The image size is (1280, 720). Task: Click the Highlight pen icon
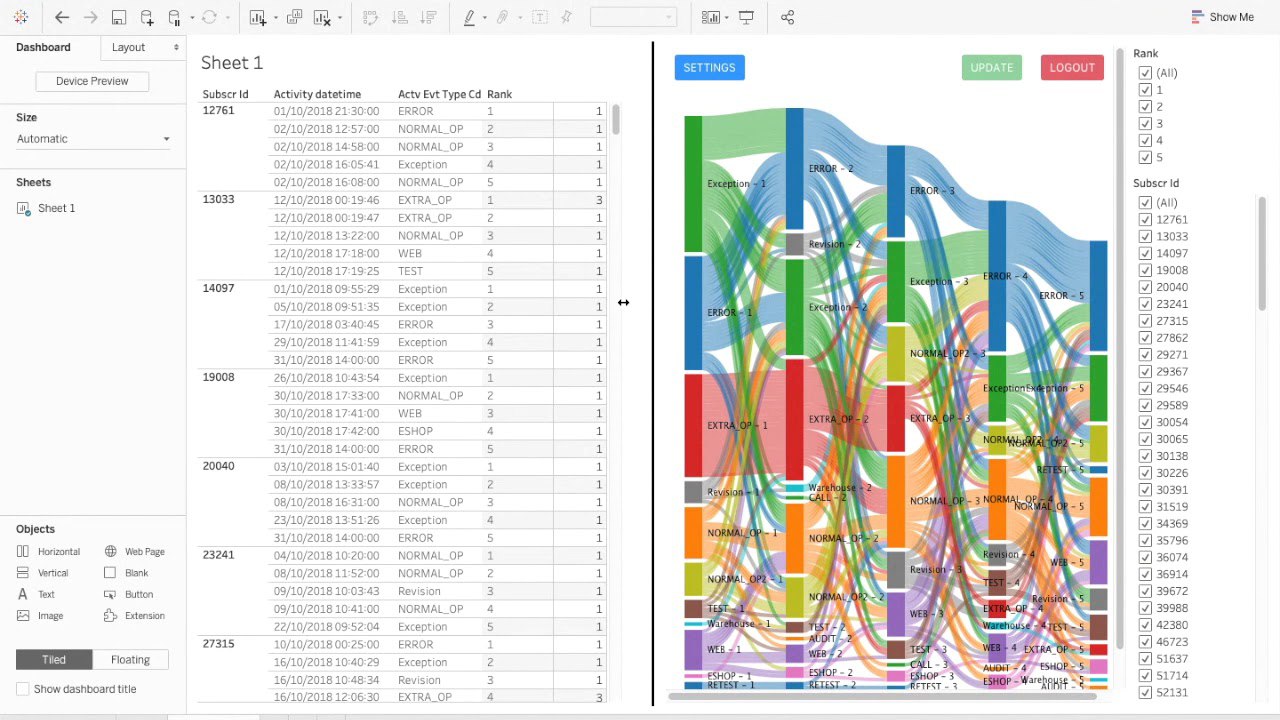click(x=469, y=17)
